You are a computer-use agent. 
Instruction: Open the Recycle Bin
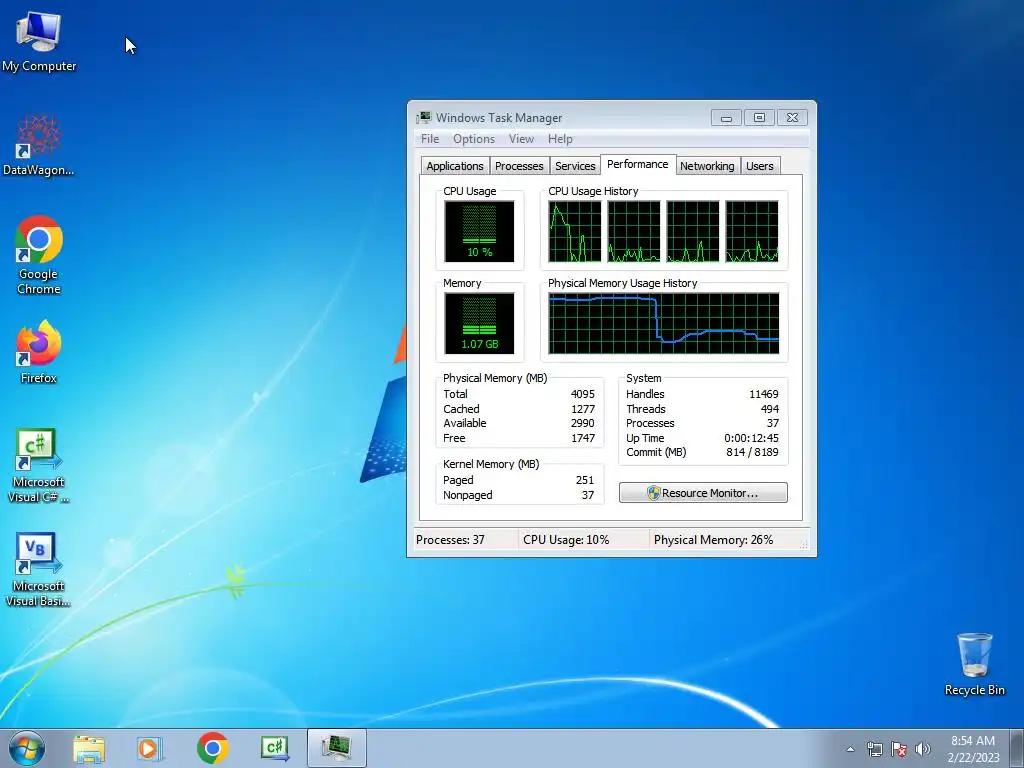(974, 664)
